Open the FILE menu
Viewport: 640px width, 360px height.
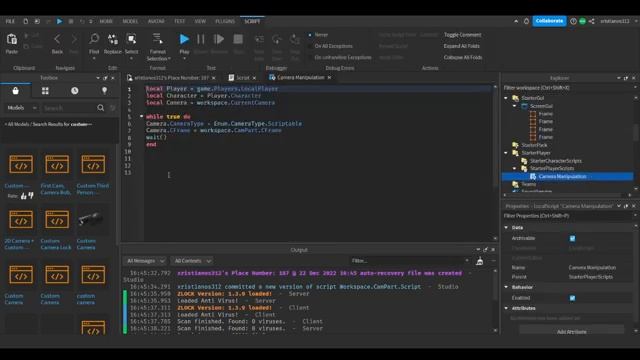pos(10,21)
